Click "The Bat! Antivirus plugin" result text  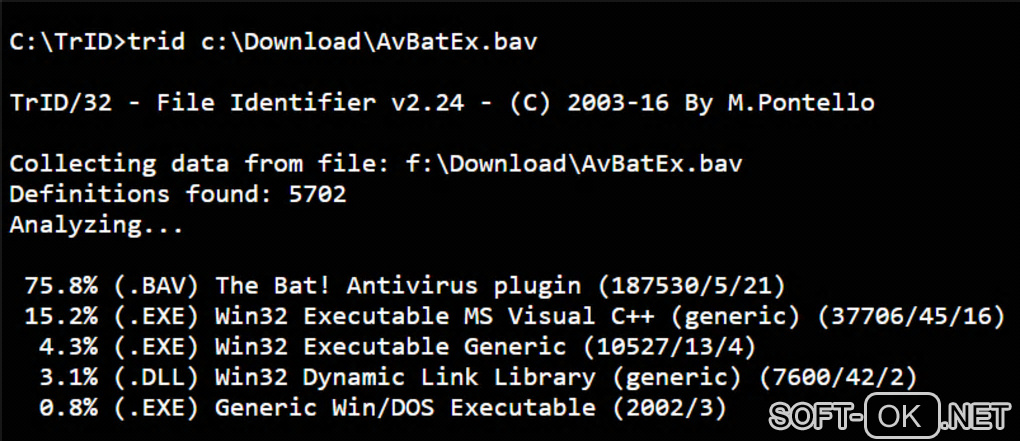click(x=397, y=286)
